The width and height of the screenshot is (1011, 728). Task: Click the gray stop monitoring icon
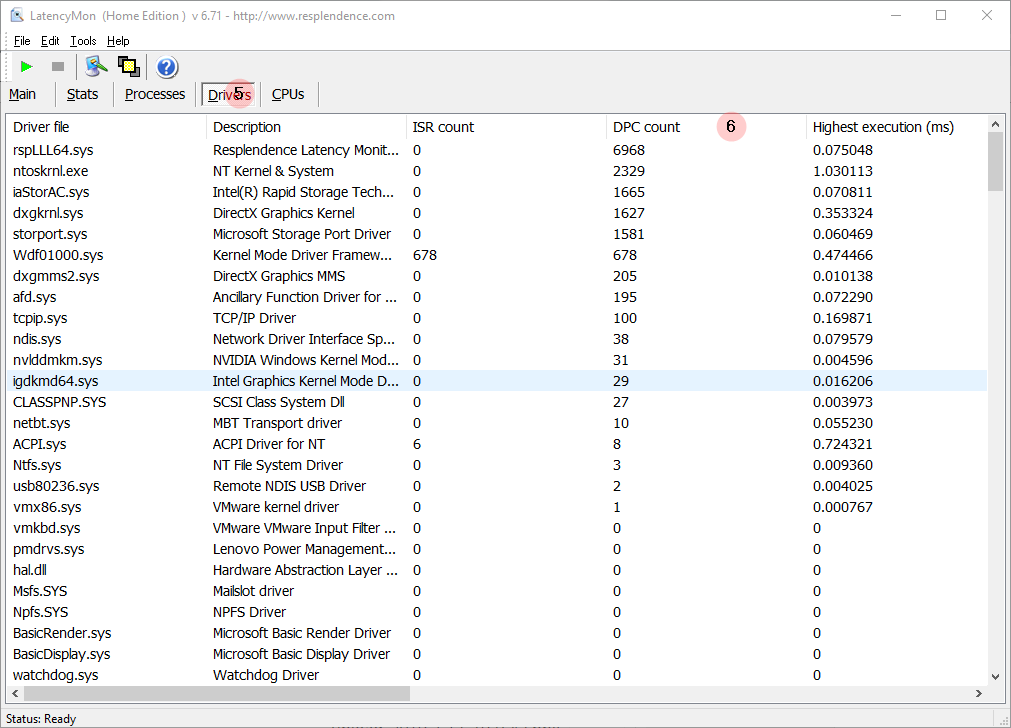[58, 66]
